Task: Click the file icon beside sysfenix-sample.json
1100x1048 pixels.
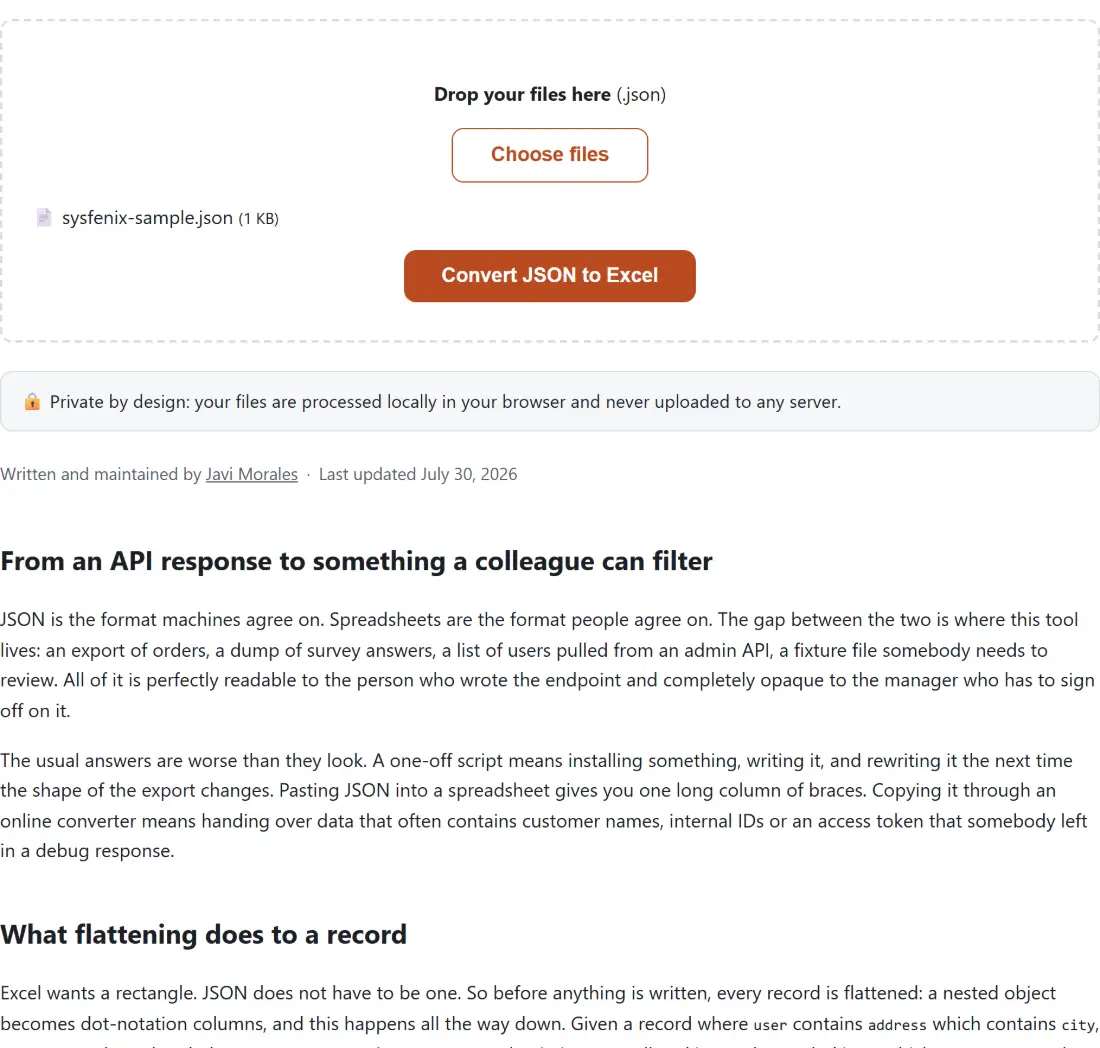Action: 44,218
